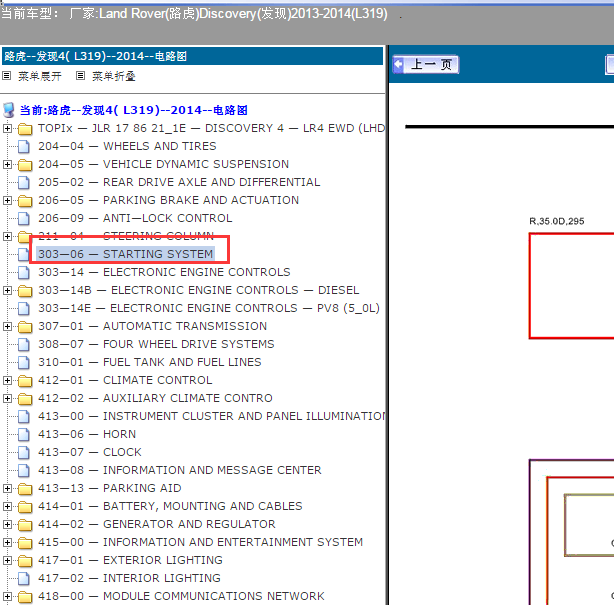Click document icon of 205-02 Rear Drive Axle

point(24,183)
